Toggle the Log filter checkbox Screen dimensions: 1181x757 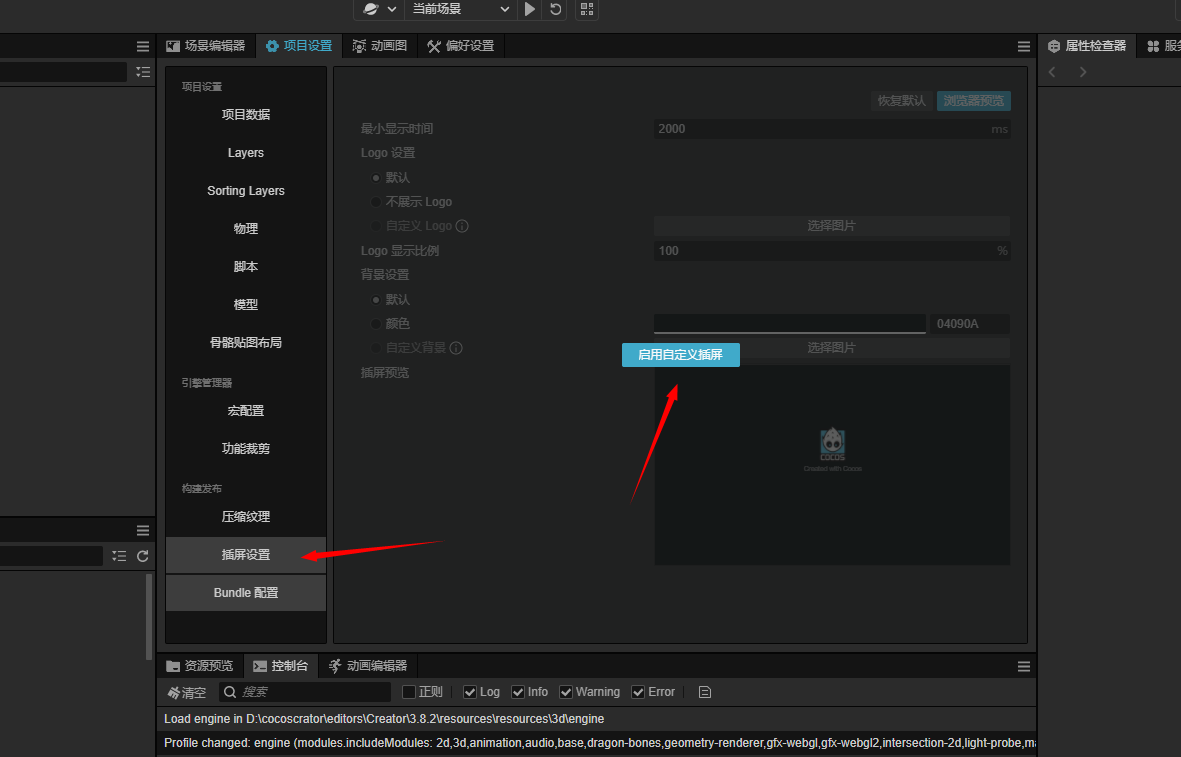[x=470, y=692]
